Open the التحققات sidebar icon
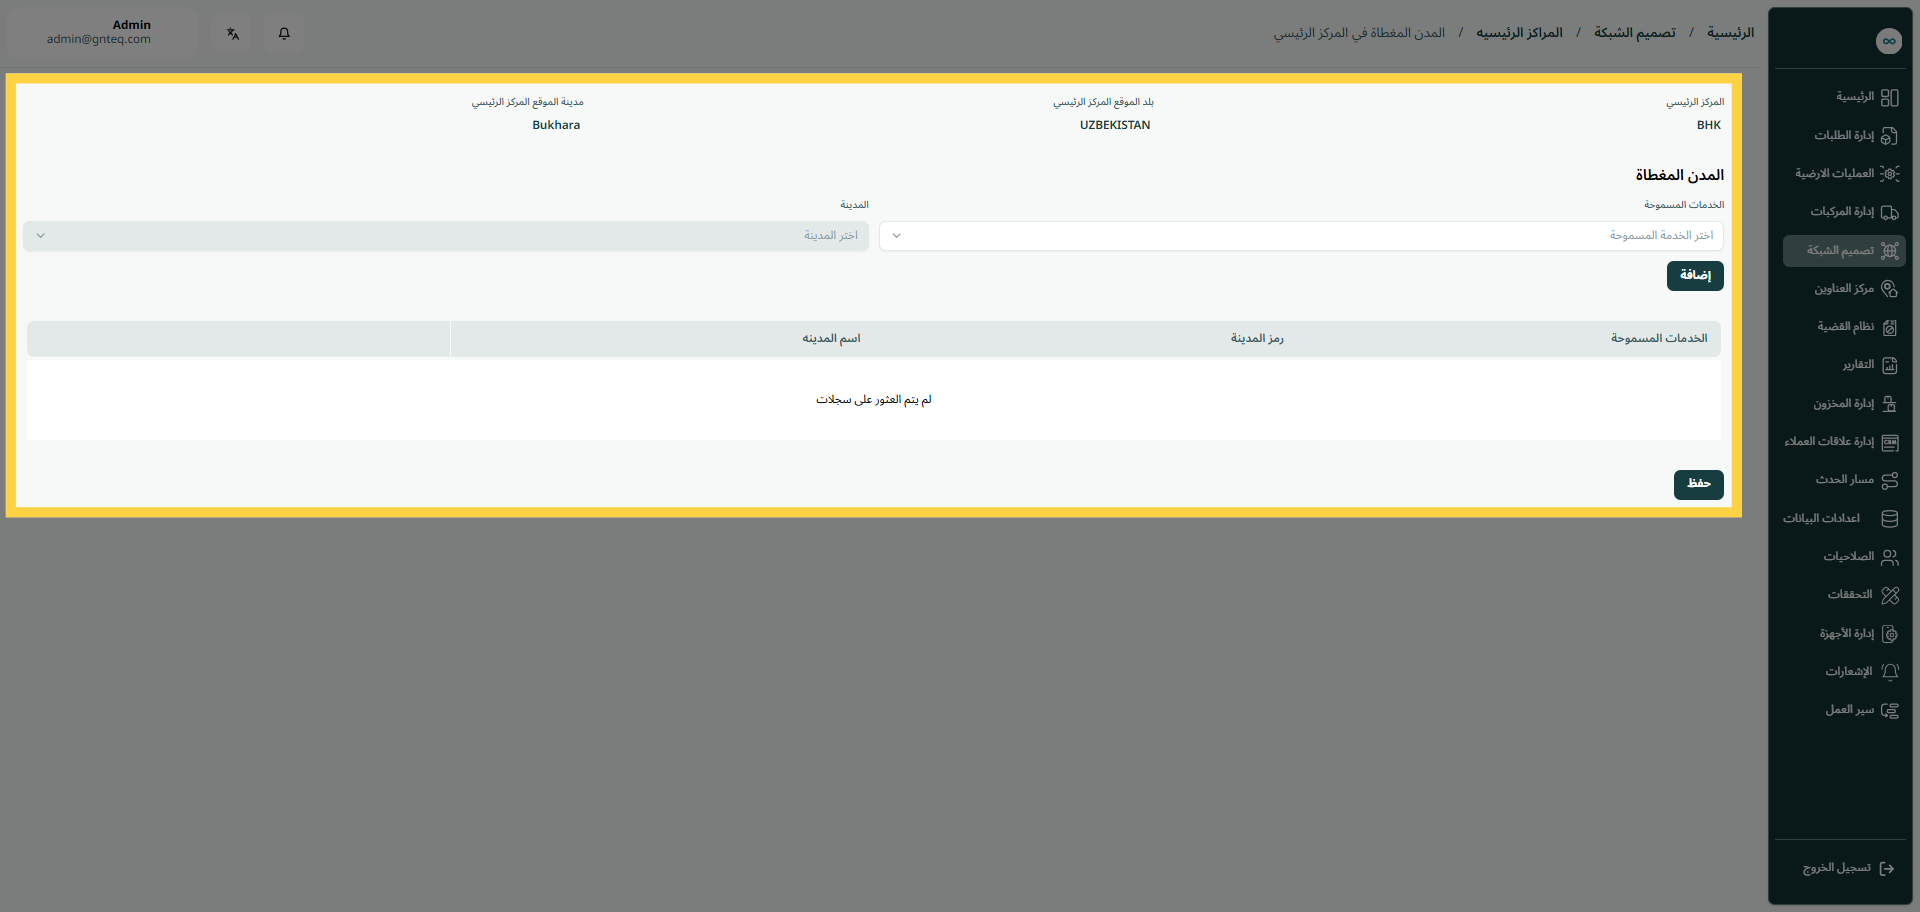The width and height of the screenshot is (1920, 912). point(1889,595)
